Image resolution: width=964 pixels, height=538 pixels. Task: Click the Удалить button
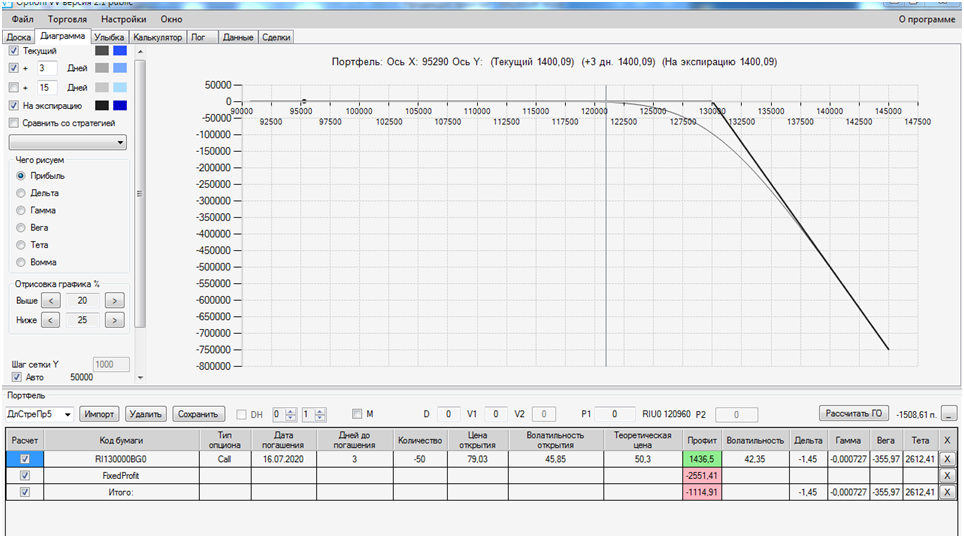point(146,414)
